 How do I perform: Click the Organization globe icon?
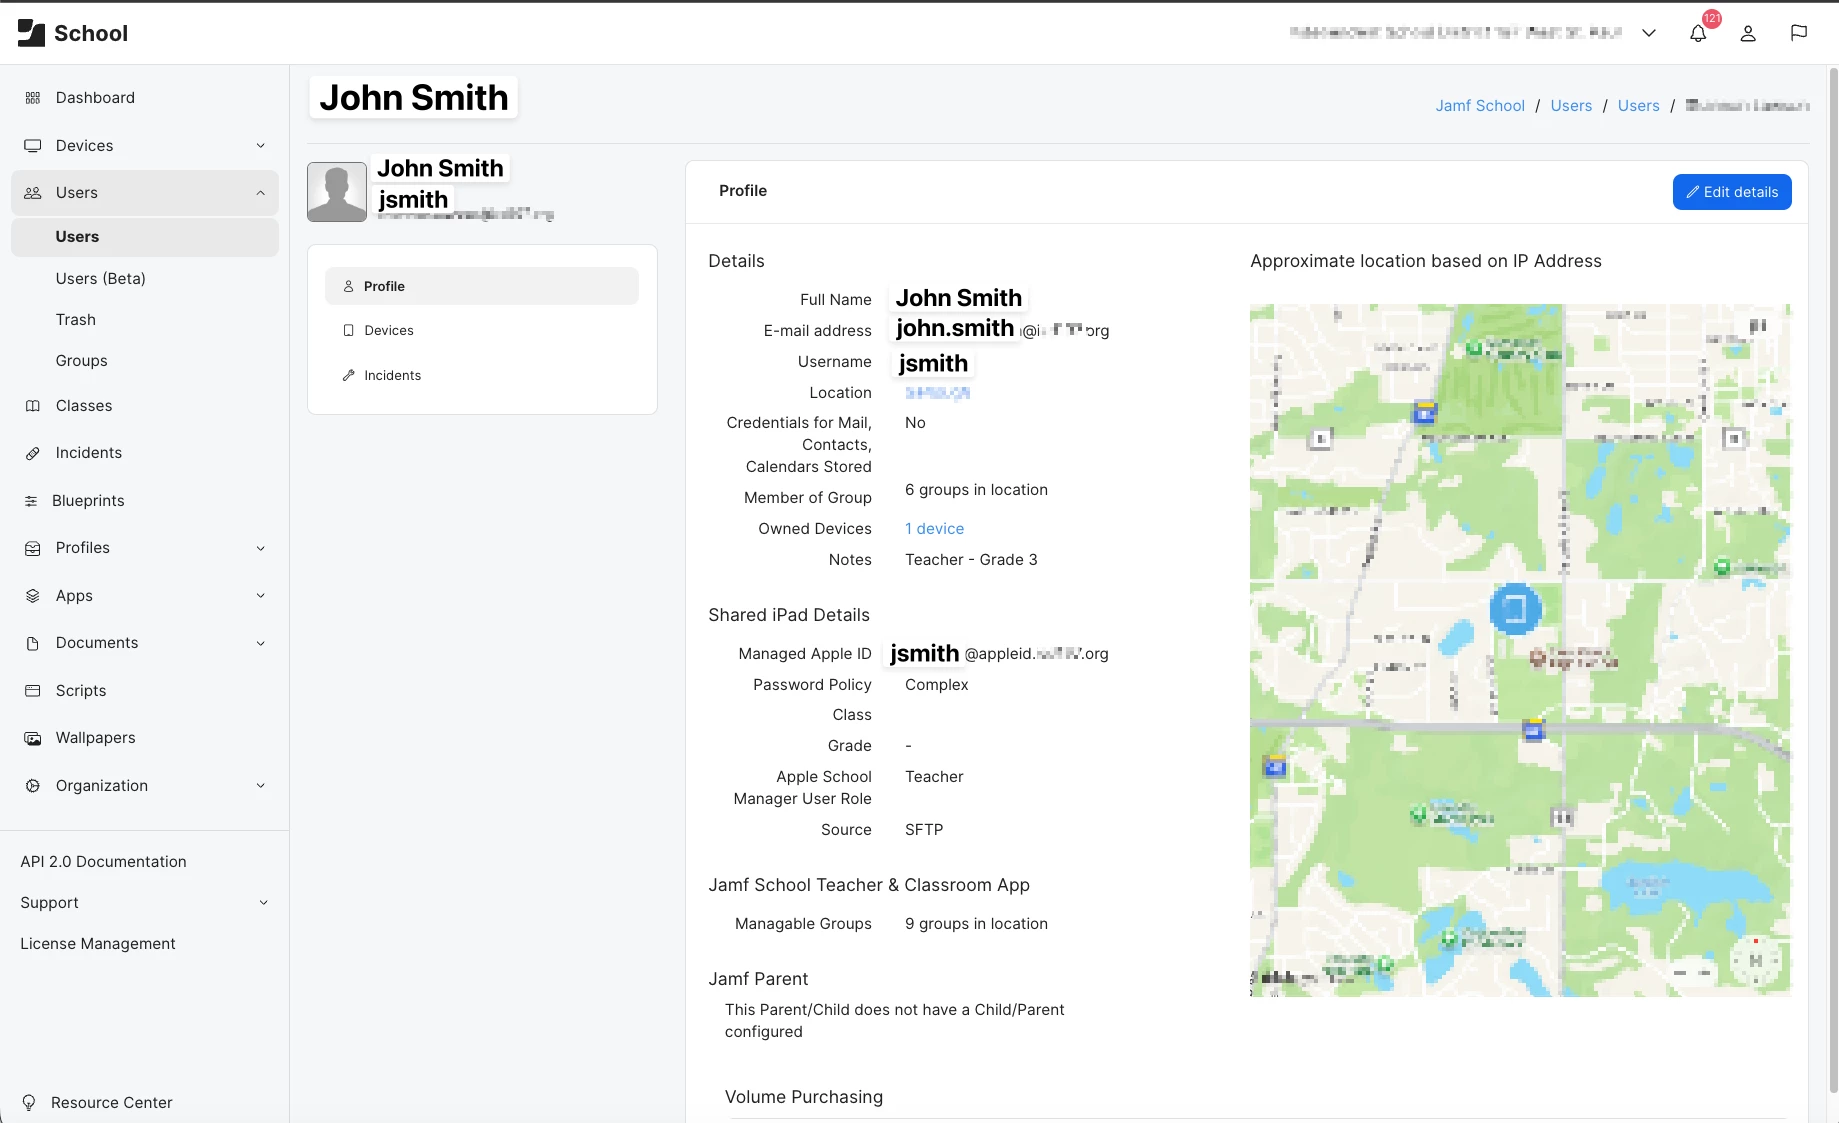[33, 786]
